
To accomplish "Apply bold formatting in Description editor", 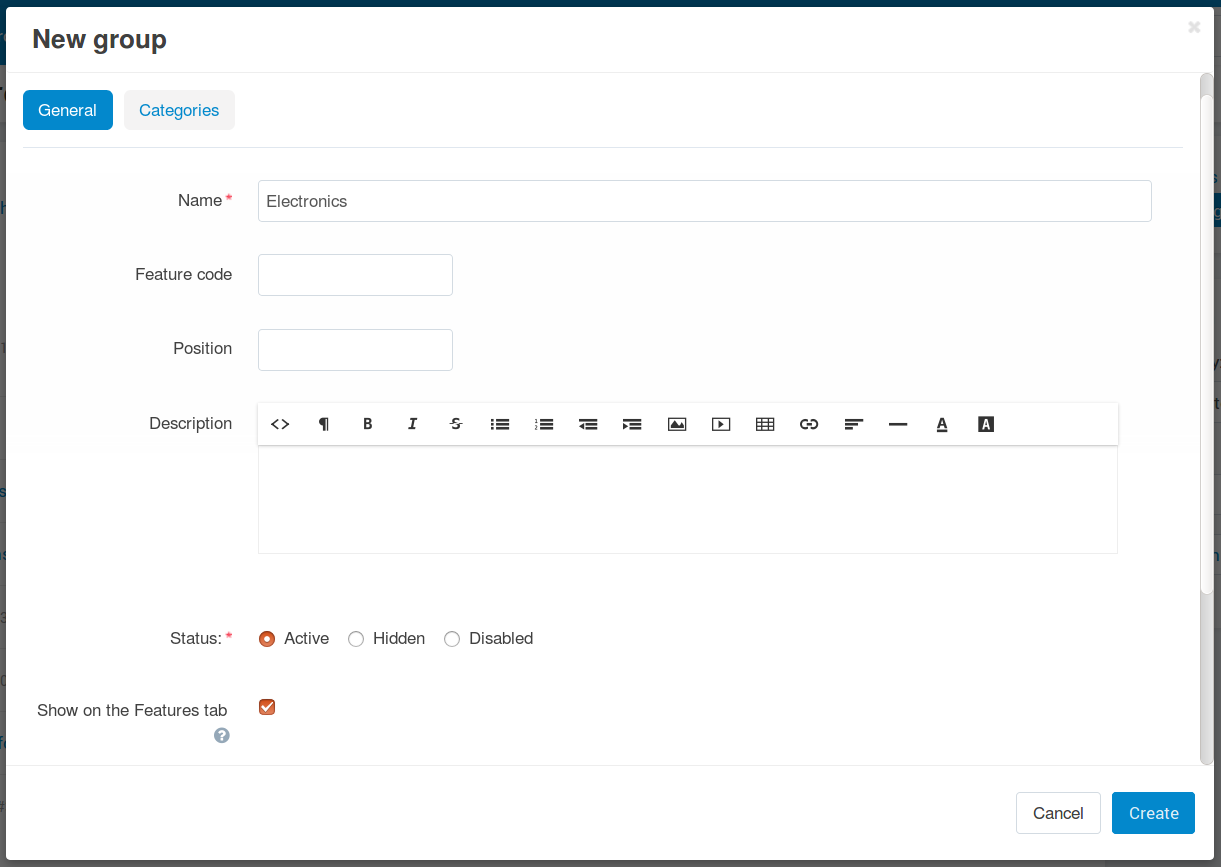I will pyautogui.click(x=368, y=424).
